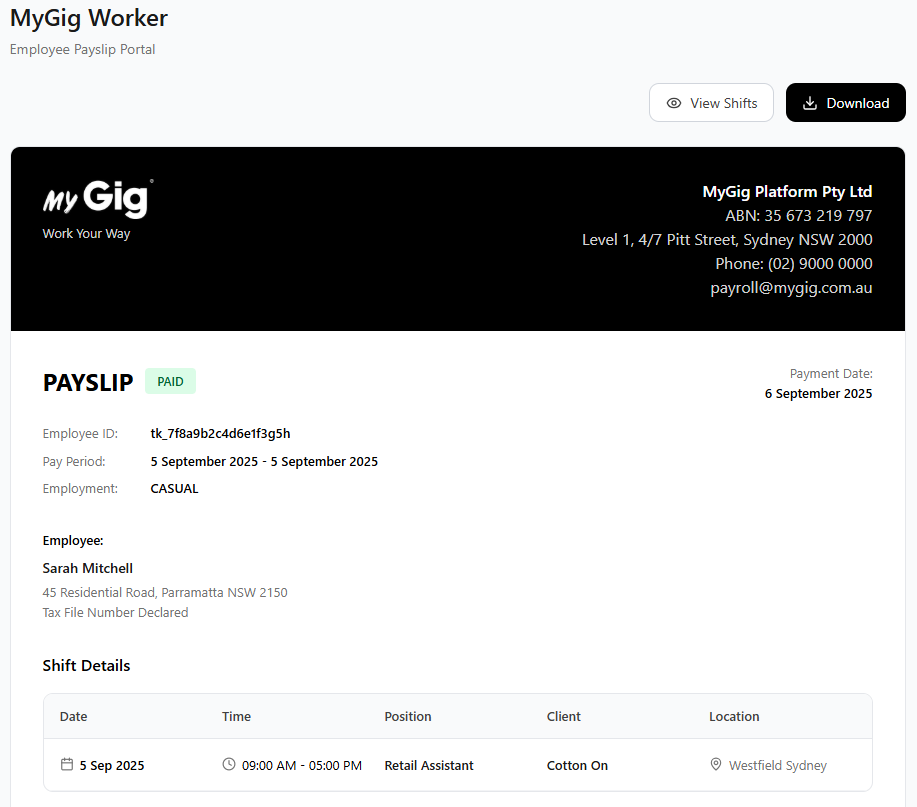Click the Parramatta residential address
Image resolution: width=917 pixels, height=807 pixels.
click(165, 592)
